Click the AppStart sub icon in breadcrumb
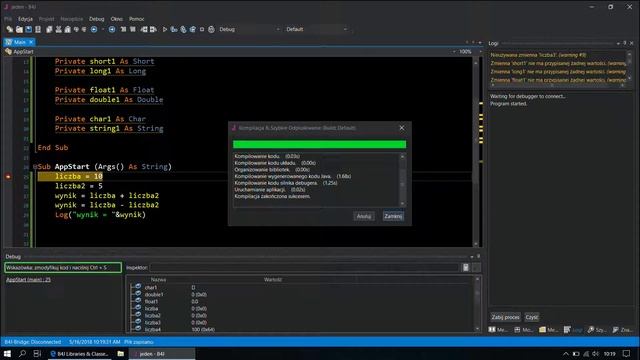Image resolution: width=640 pixels, height=360 pixels. (8, 52)
